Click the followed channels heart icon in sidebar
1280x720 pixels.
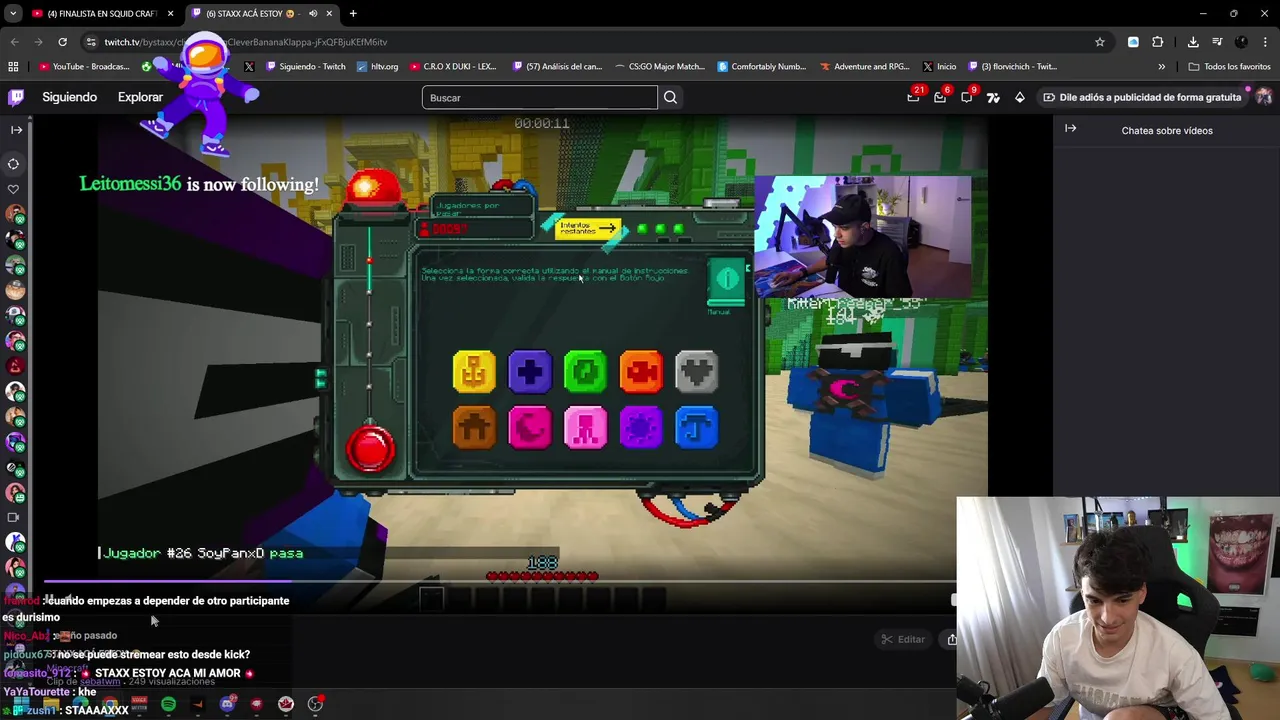tap(14, 189)
